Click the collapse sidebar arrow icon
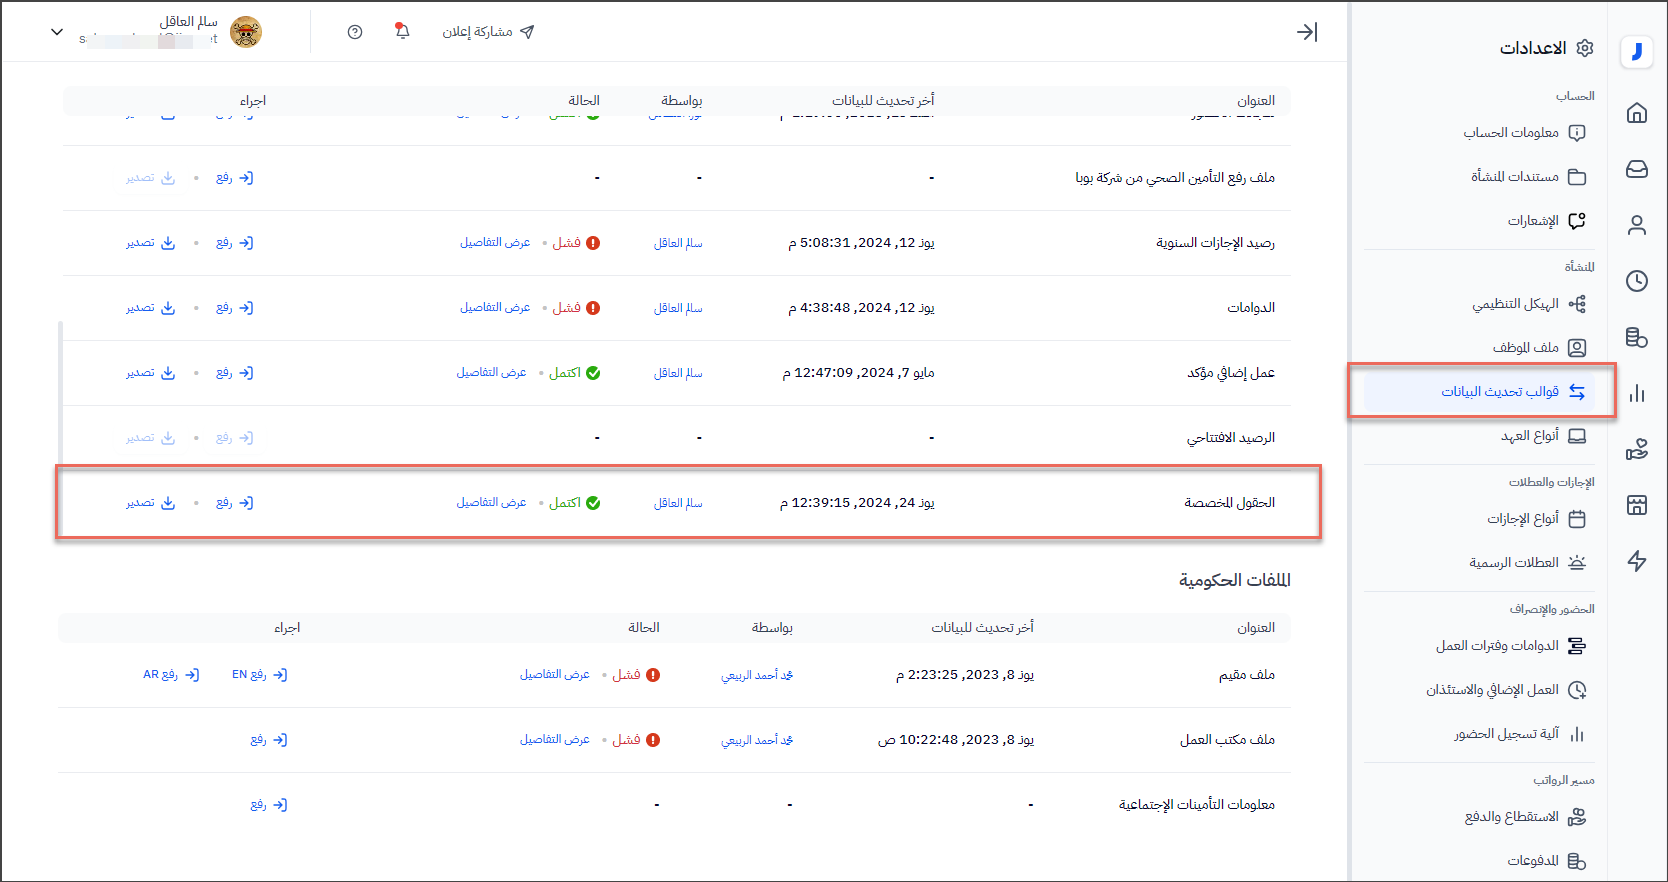The width and height of the screenshot is (1668, 882). point(1306,32)
